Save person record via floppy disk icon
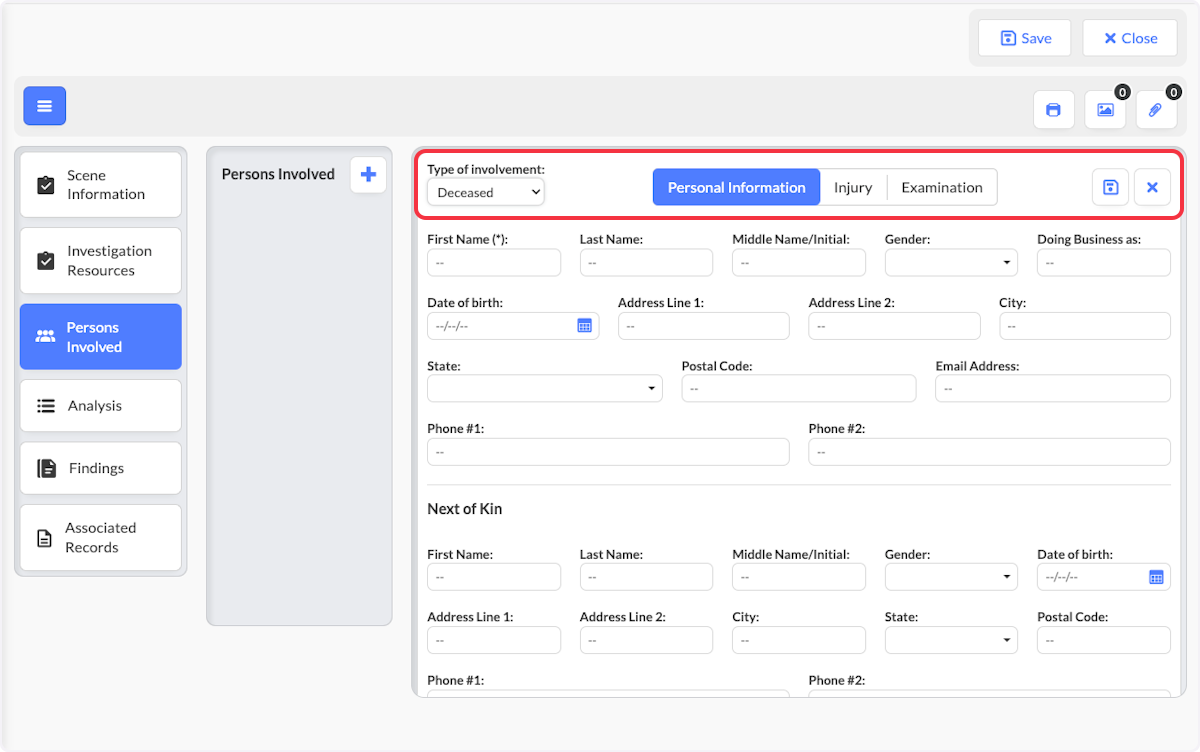This screenshot has width=1200, height=752. 1110,187
